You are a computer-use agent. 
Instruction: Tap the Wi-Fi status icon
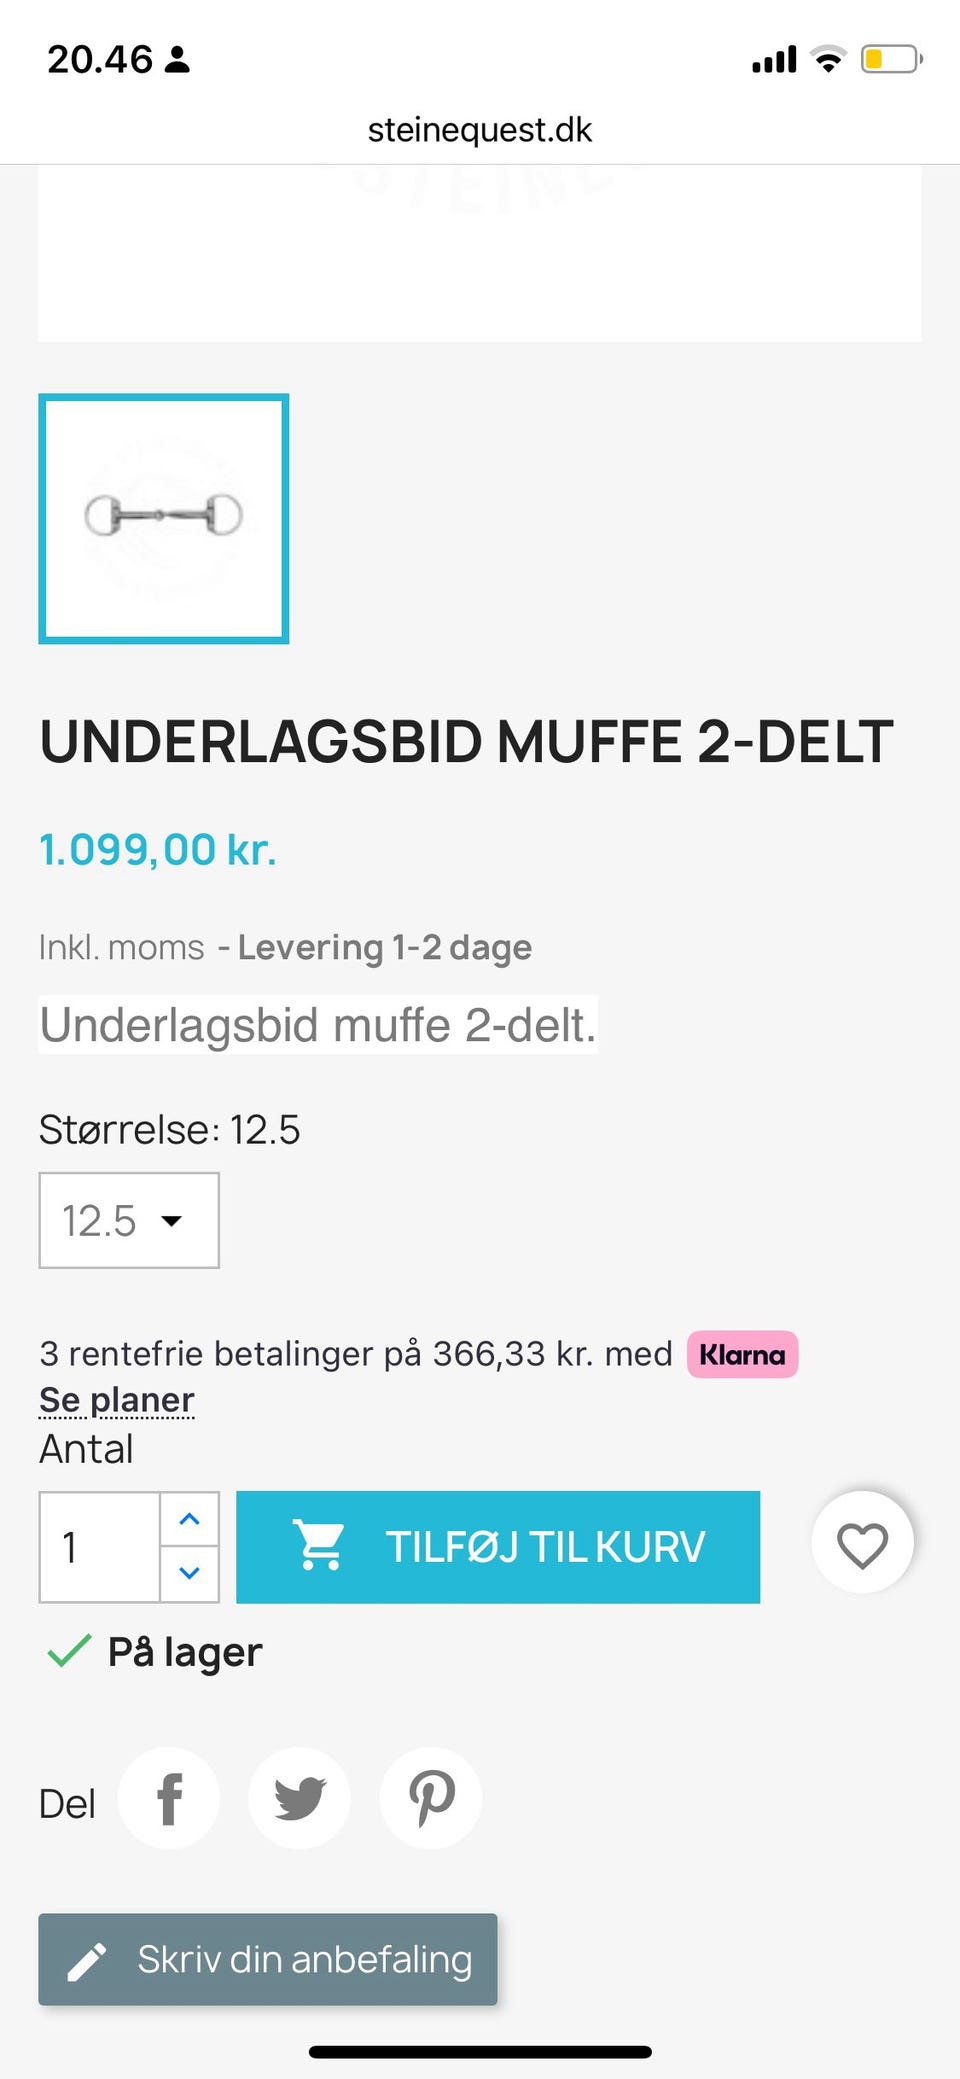(x=828, y=59)
